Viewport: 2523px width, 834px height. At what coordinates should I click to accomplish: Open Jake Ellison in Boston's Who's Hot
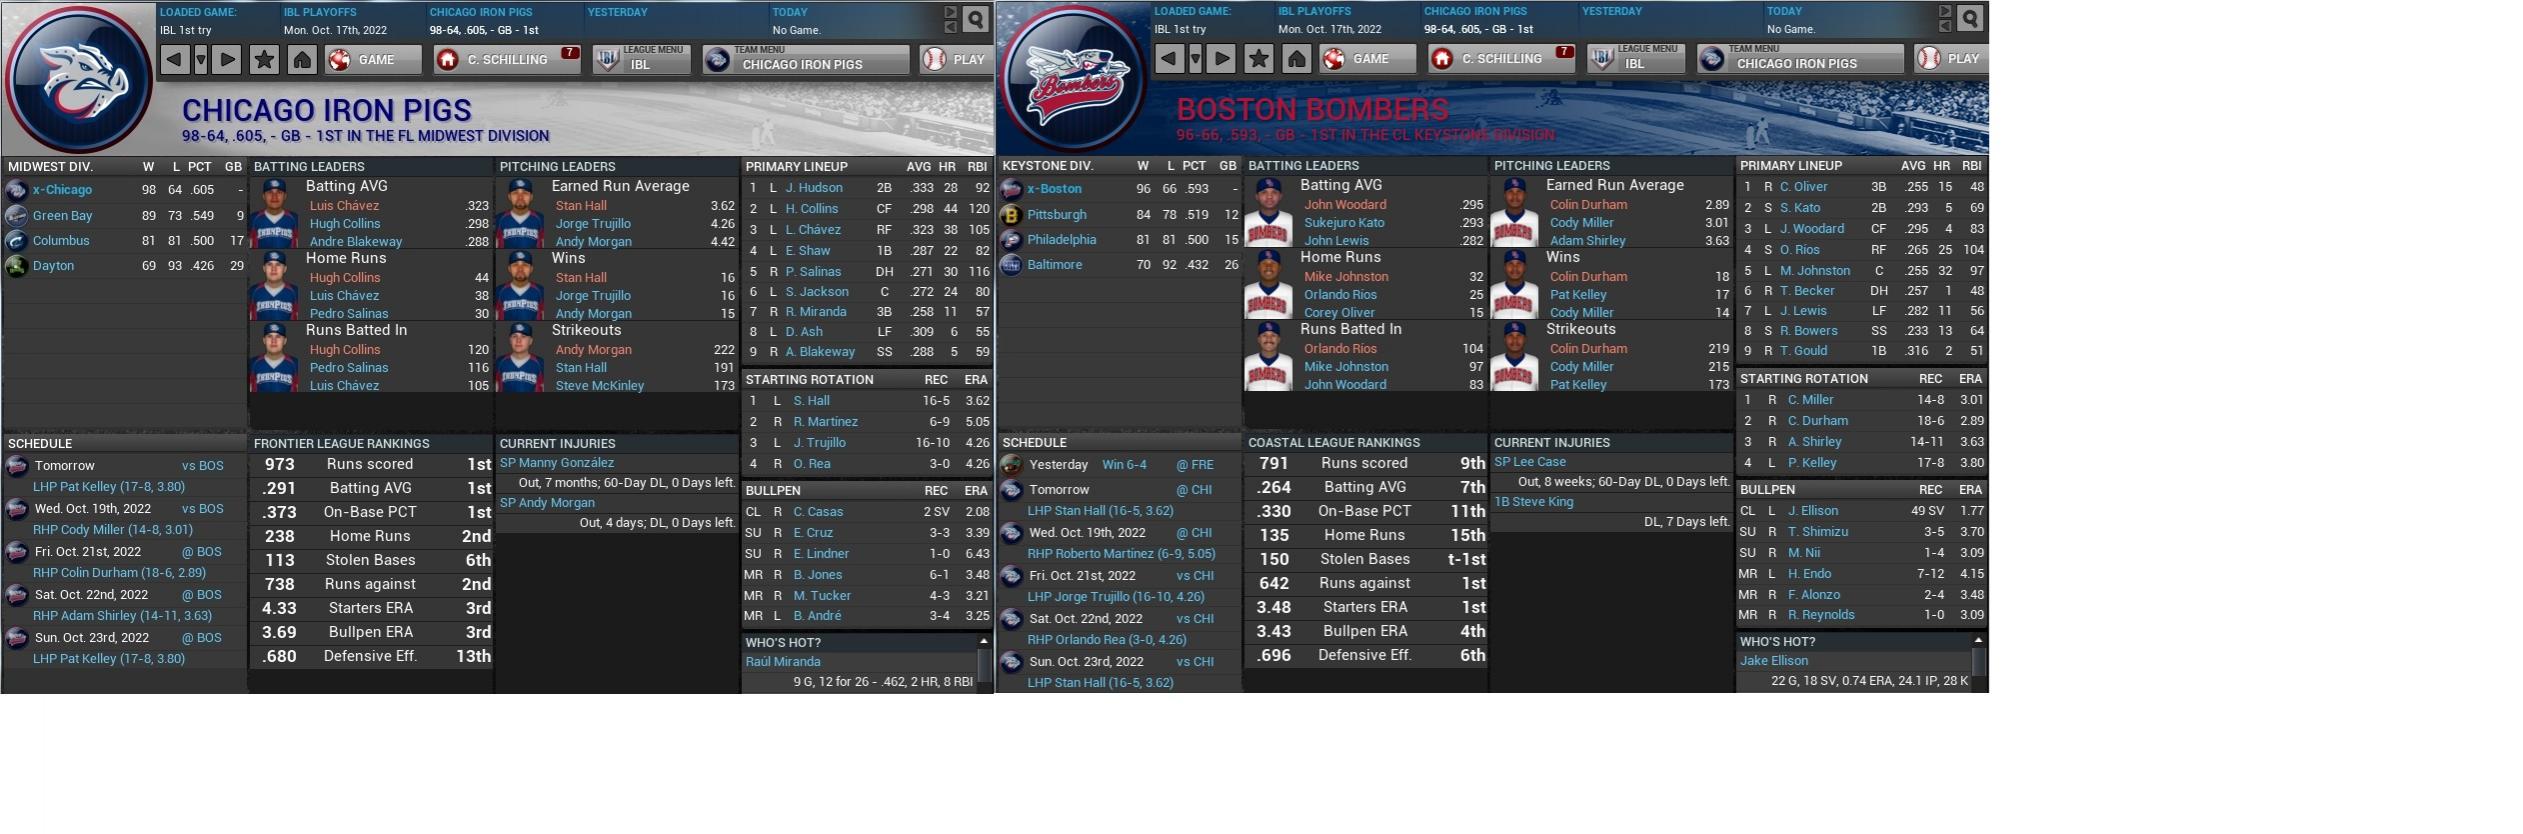pos(1774,661)
